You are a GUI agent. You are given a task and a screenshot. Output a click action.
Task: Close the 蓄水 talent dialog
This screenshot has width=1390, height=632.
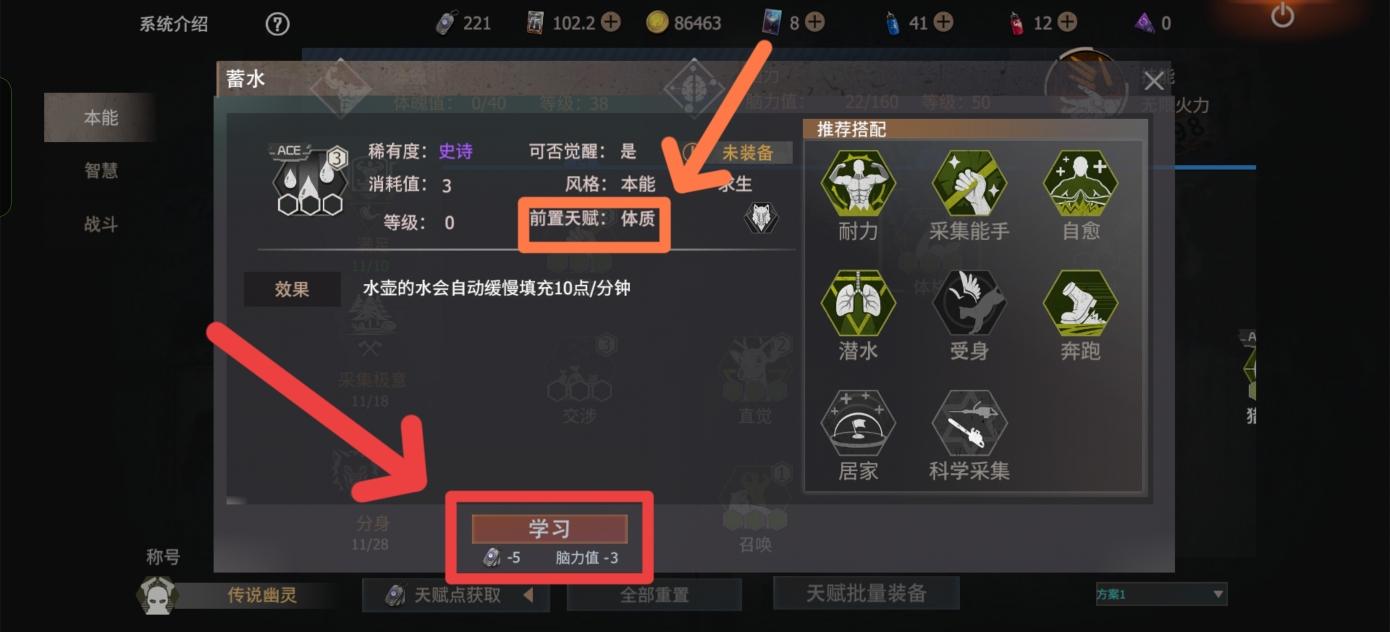click(x=1154, y=81)
